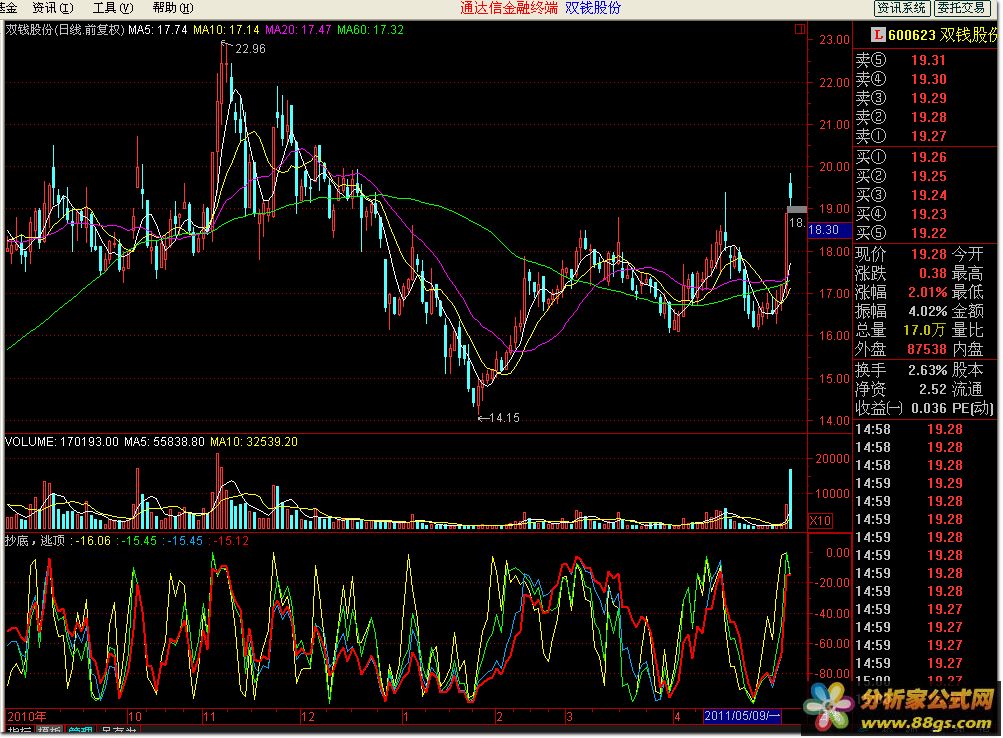The width and height of the screenshot is (1003, 738).
Task: Click the -80.00 indicator axis label
Action: 833,674
